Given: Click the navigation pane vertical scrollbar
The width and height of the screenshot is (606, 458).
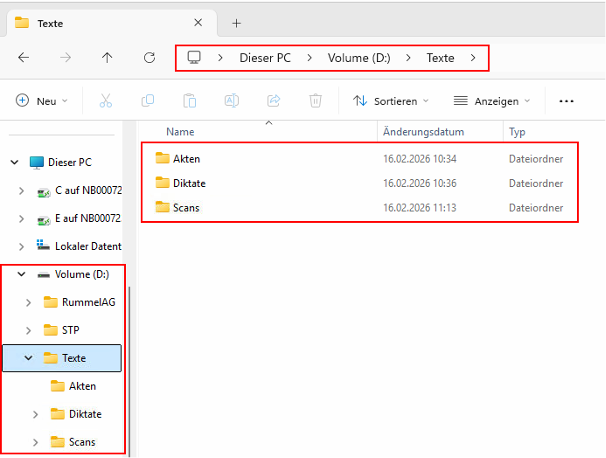Looking at the screenshot, I should (129, 371).
